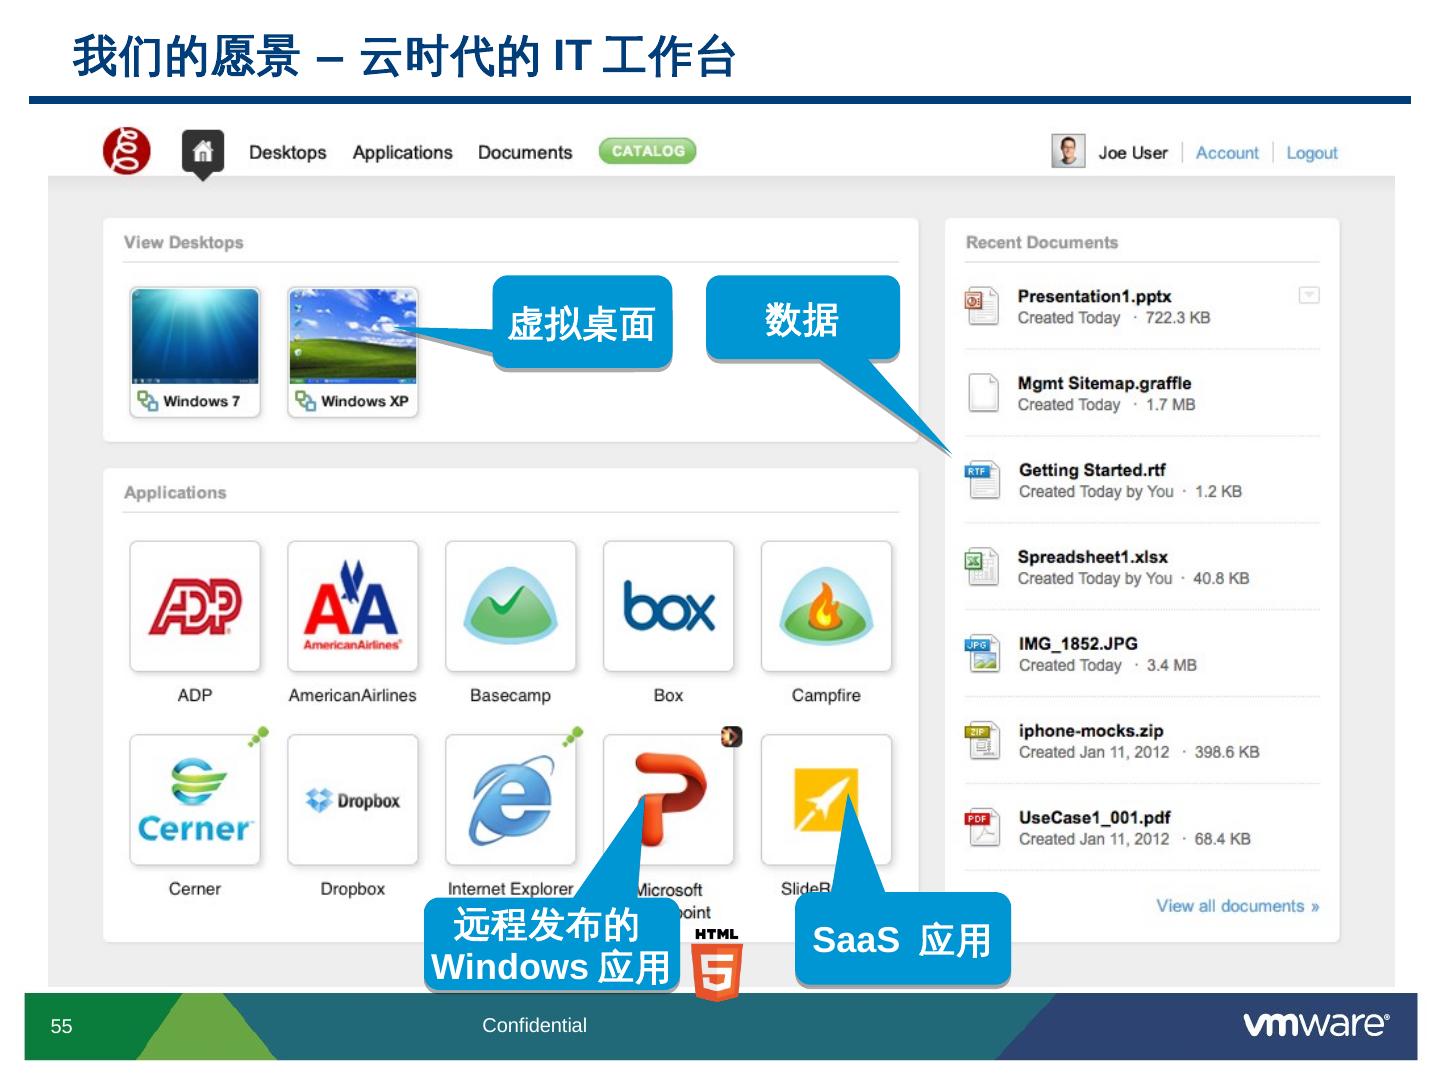Launch the Dropbox app icon

[x=353, y=800]
